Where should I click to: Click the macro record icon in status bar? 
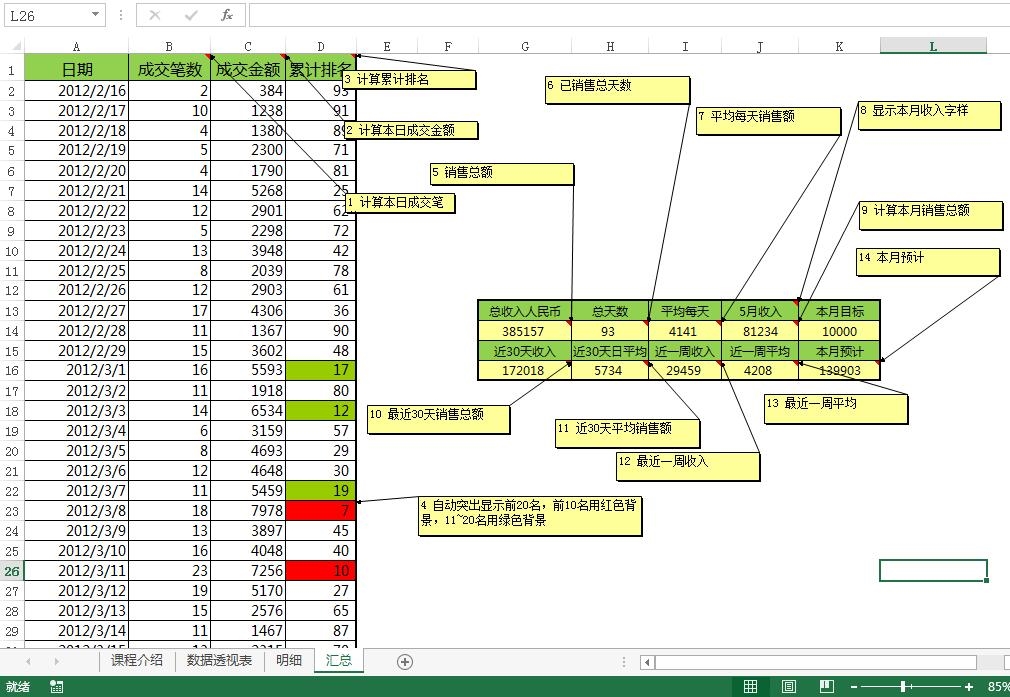point(57,687)
